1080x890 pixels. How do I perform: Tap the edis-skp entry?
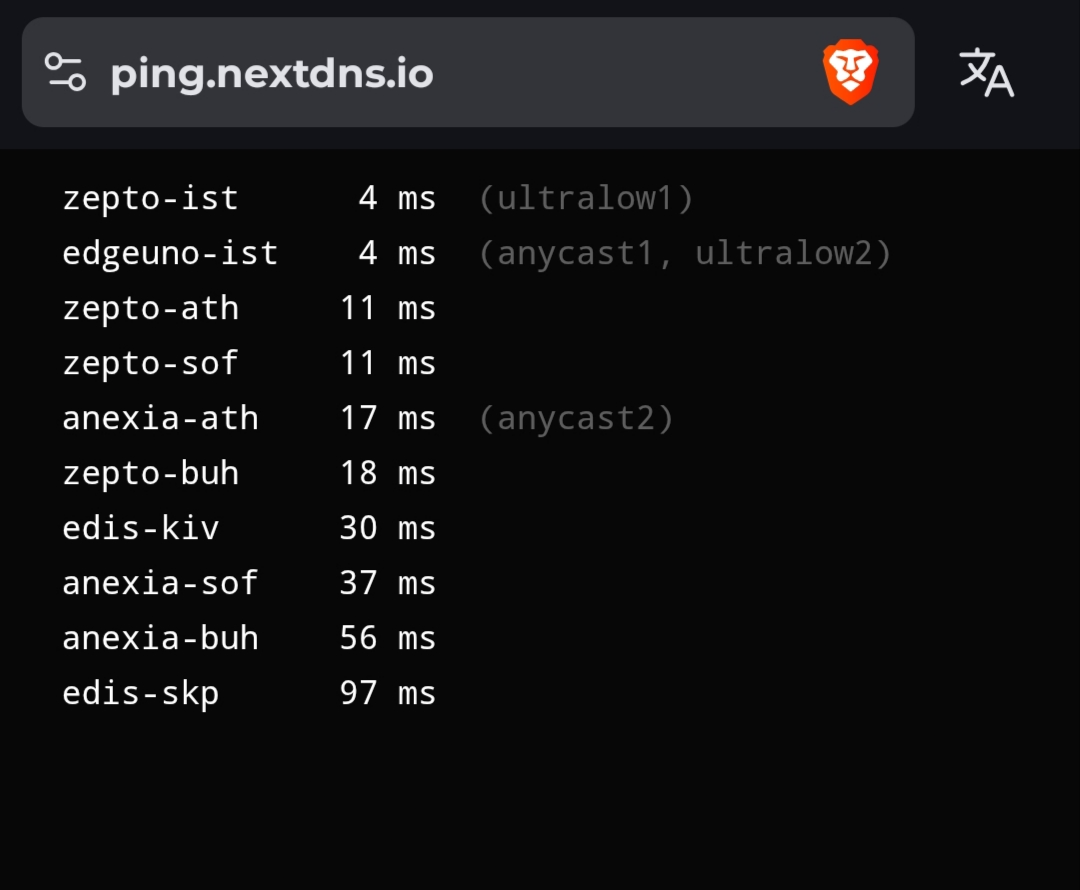click(x=249, y=693)
